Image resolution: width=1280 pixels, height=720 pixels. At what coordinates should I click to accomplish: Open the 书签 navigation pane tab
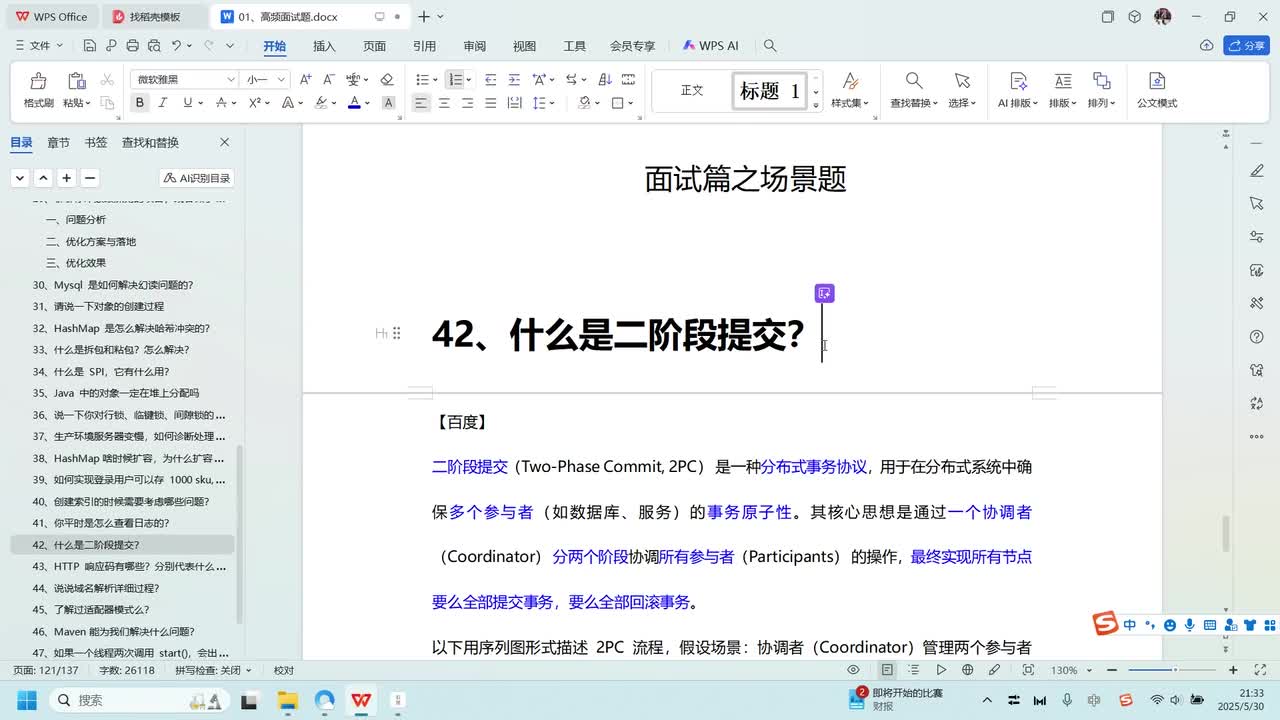pyautogui.click(x=96, y=143)
